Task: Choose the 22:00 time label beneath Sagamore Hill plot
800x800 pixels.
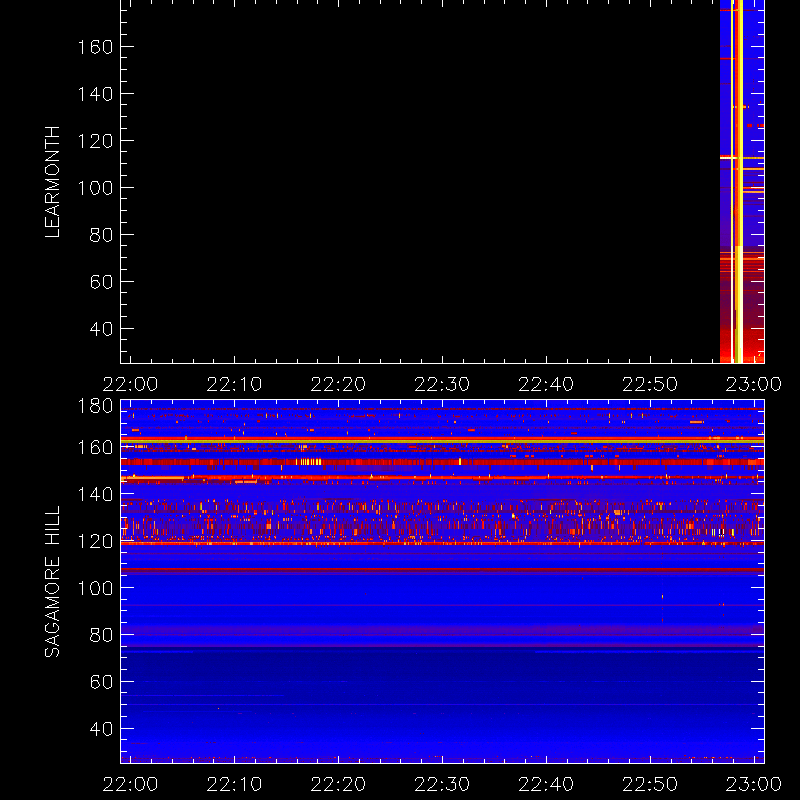Action: coord(130,784)
